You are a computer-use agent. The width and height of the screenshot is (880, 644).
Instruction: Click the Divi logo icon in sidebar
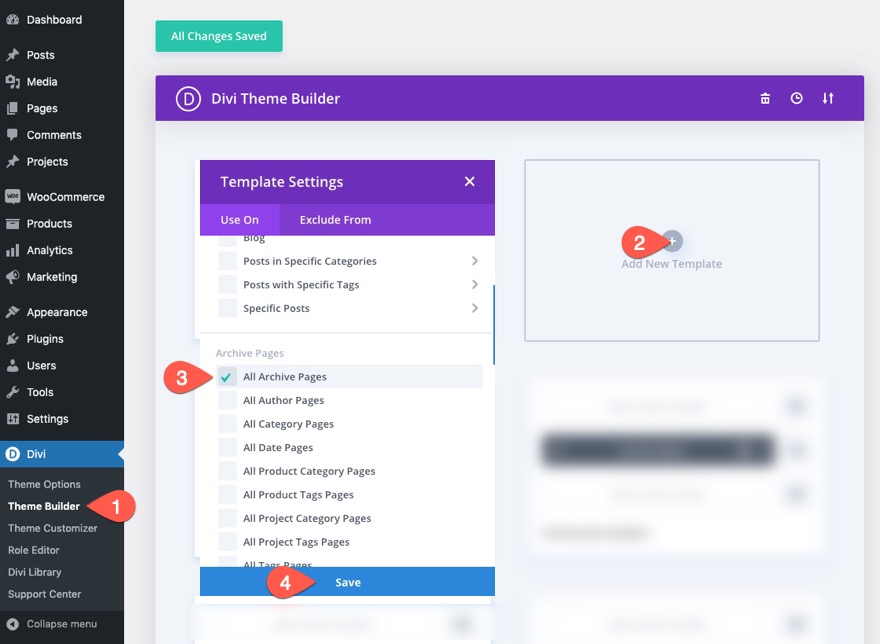[x=12, y=454]
